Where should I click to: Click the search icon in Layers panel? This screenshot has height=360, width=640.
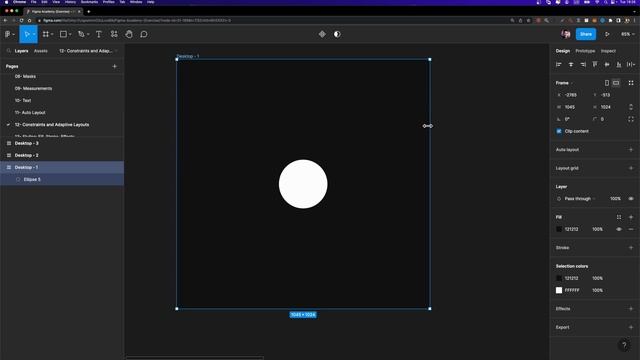[9, 51]
